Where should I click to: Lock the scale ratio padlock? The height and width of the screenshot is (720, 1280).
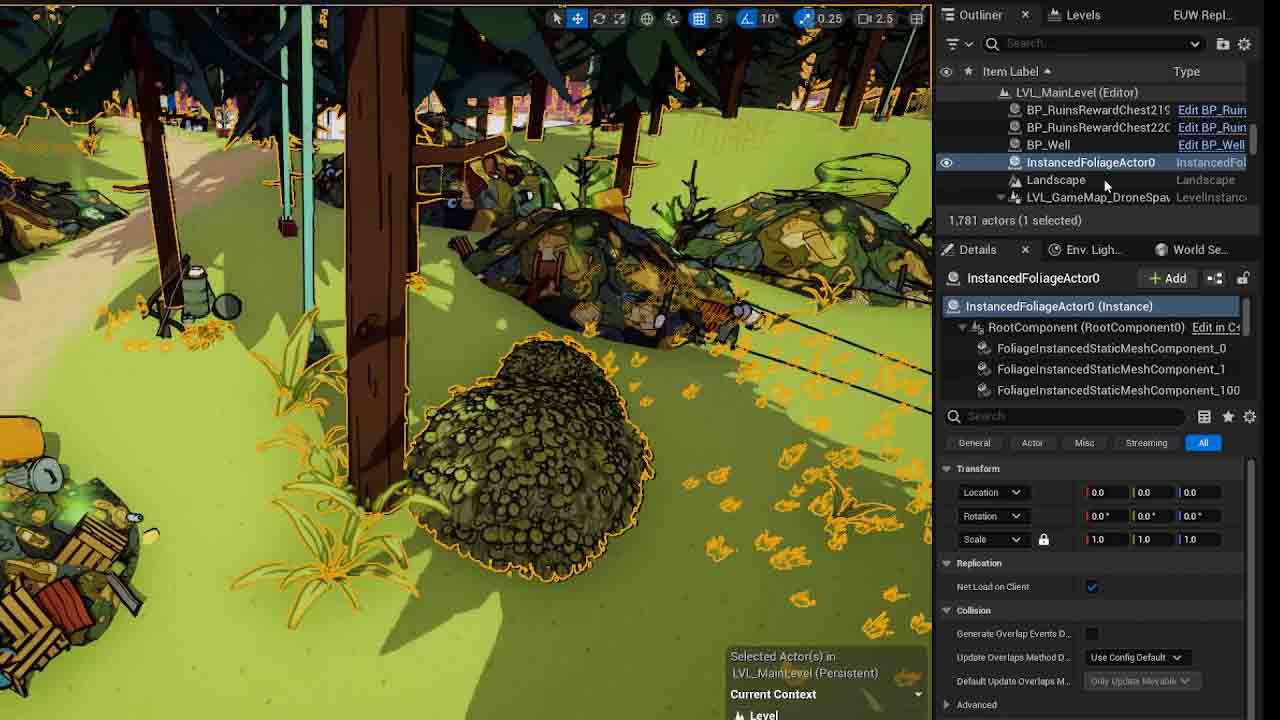coord(1043,540)
